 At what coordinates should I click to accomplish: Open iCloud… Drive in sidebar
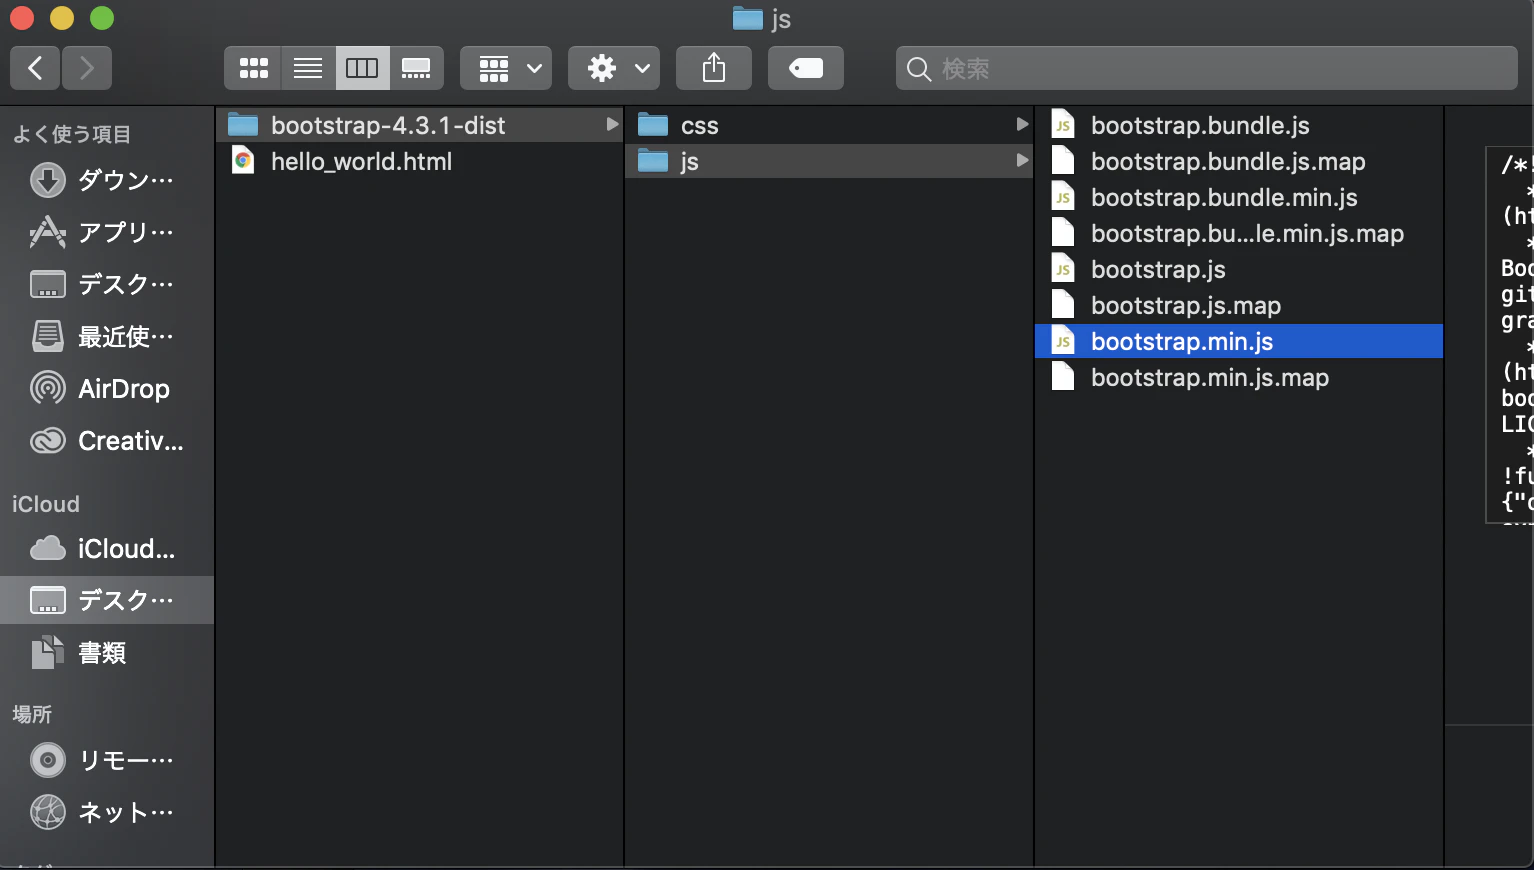(x=107, y=548)
